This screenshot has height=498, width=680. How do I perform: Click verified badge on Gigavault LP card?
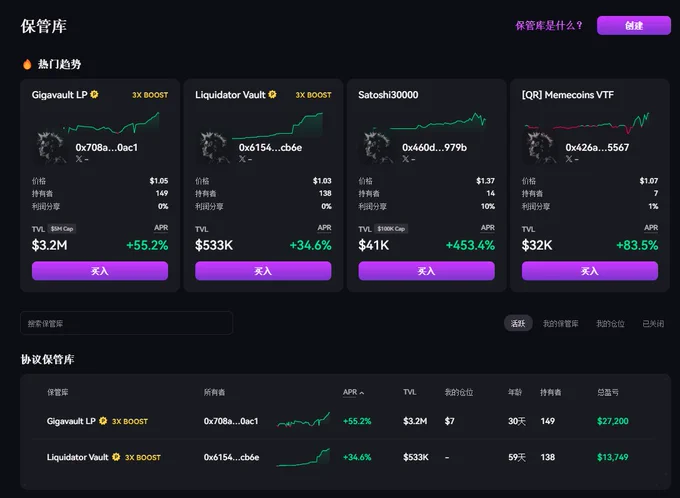click(95, 94)
